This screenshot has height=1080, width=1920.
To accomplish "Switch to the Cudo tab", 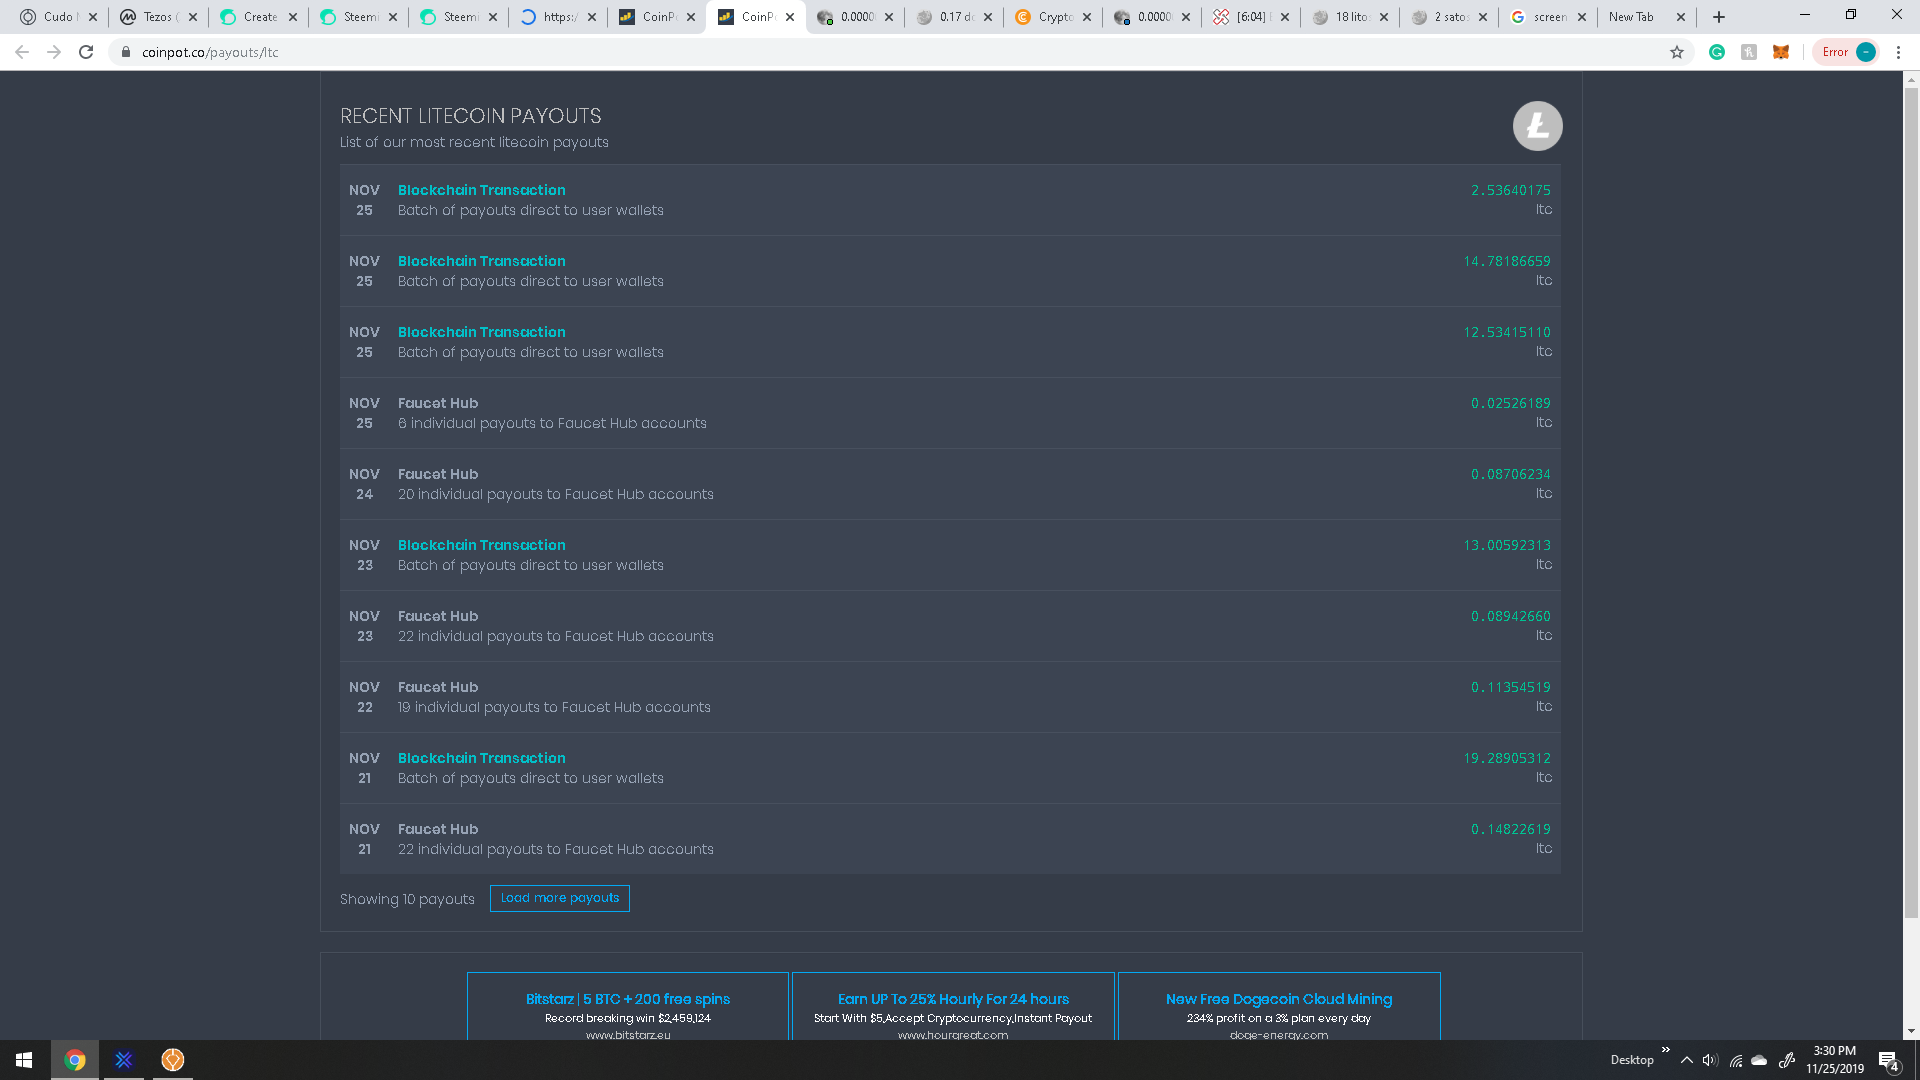I will 57,17.
